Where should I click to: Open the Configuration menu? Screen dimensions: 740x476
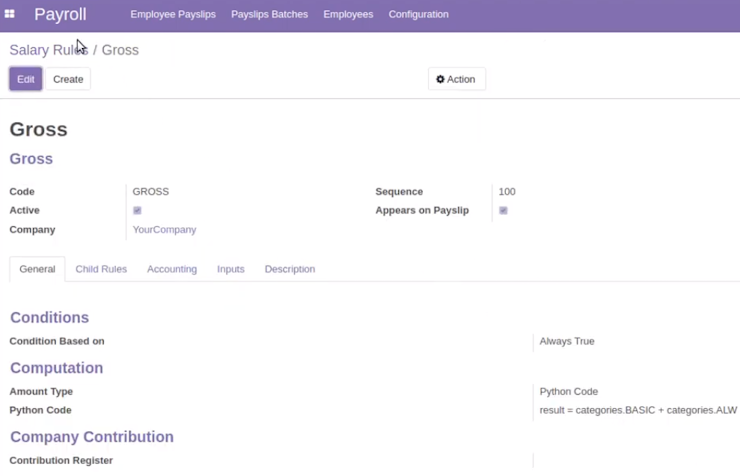coord(418,14)
